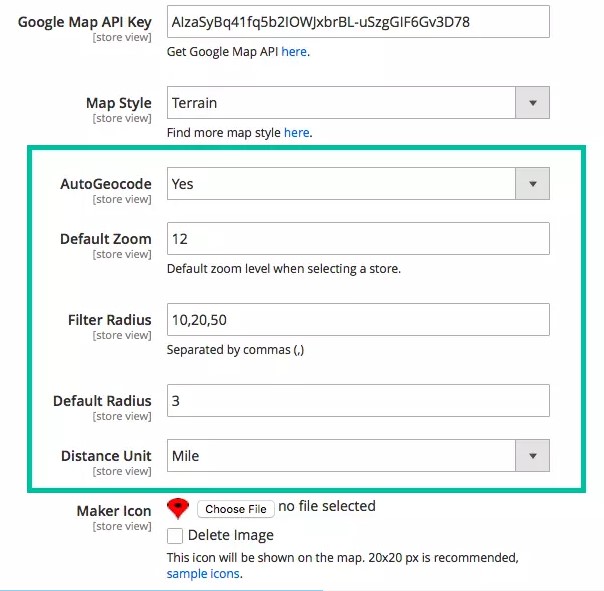Click the 'Delete Image' label text
Image resolution: width=604 pixels, height=591 pixels.
(x=230, y=536)
